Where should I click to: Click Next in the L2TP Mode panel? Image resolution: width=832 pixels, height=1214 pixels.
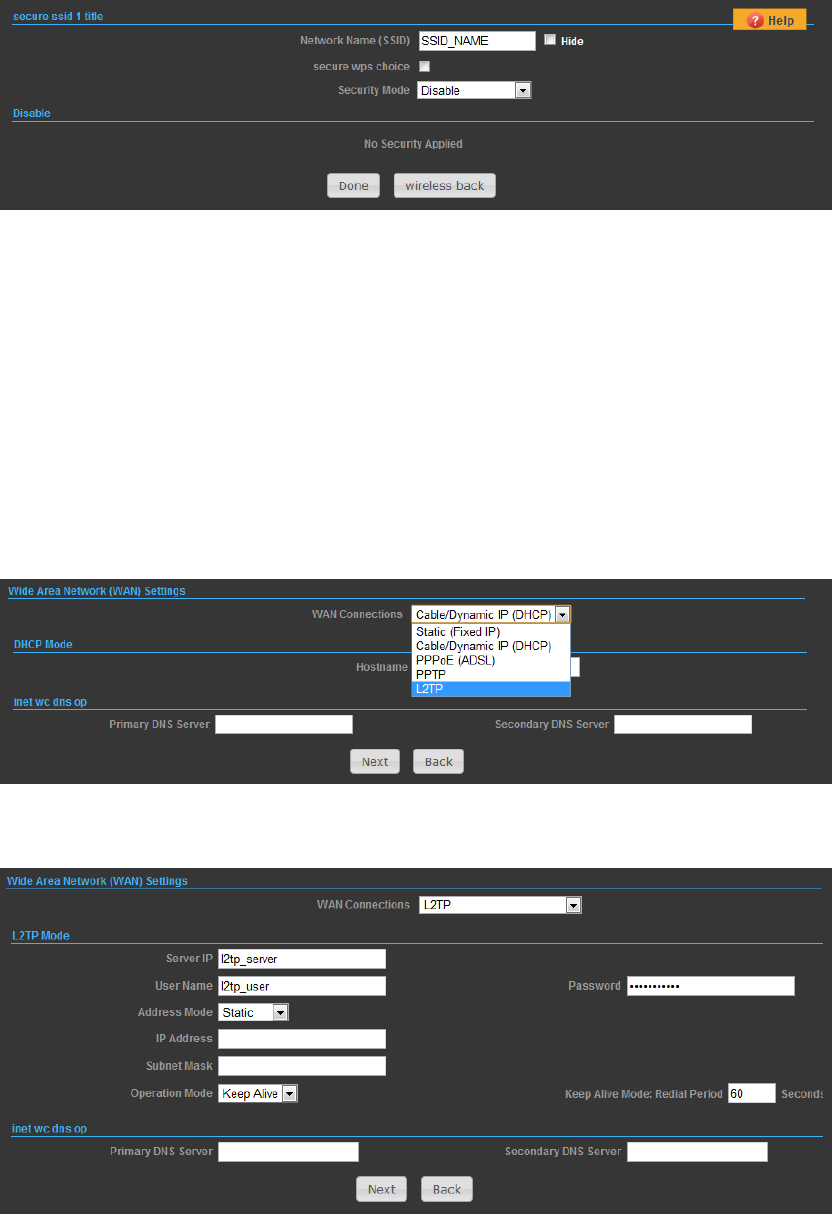point(382,1189)
